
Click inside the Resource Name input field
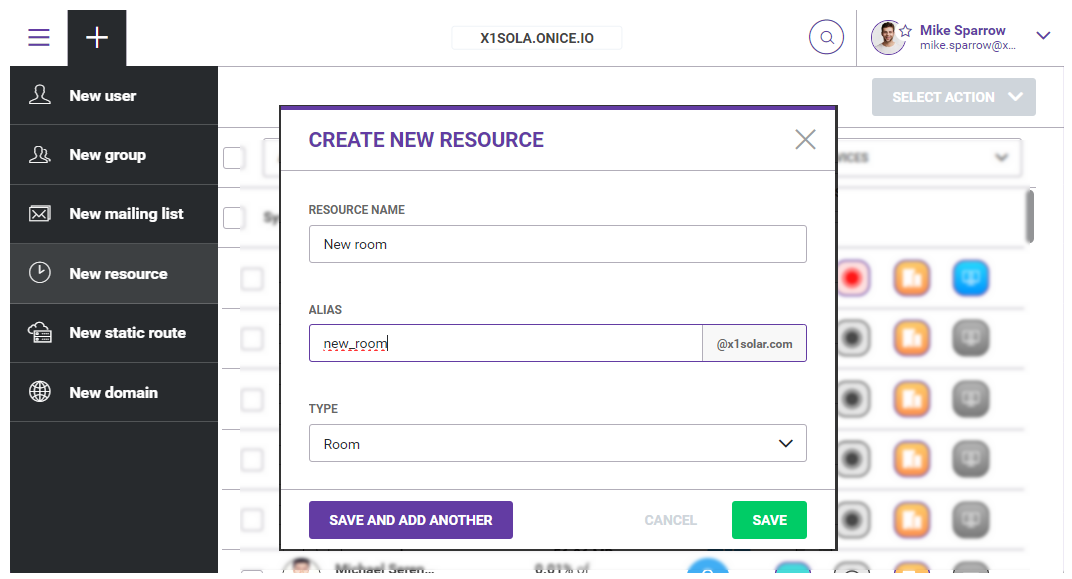(x=557, y=244)
